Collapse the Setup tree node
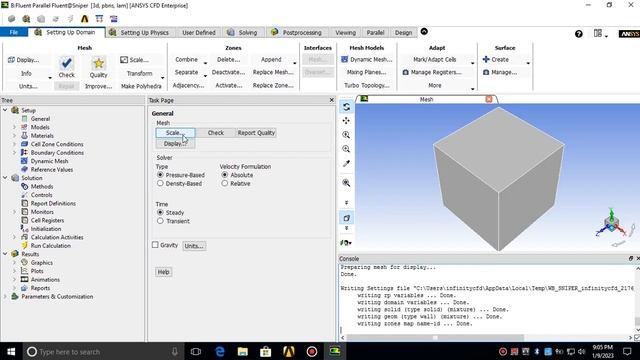Viewport: 640px width, 360px height. (x=5, y=110)
